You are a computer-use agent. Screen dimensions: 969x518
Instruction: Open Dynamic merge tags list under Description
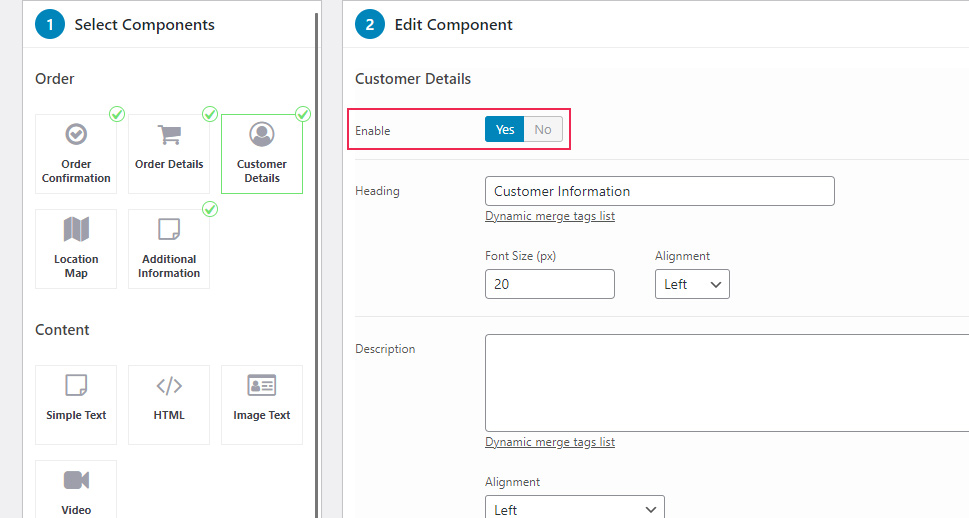click(550, 442)
